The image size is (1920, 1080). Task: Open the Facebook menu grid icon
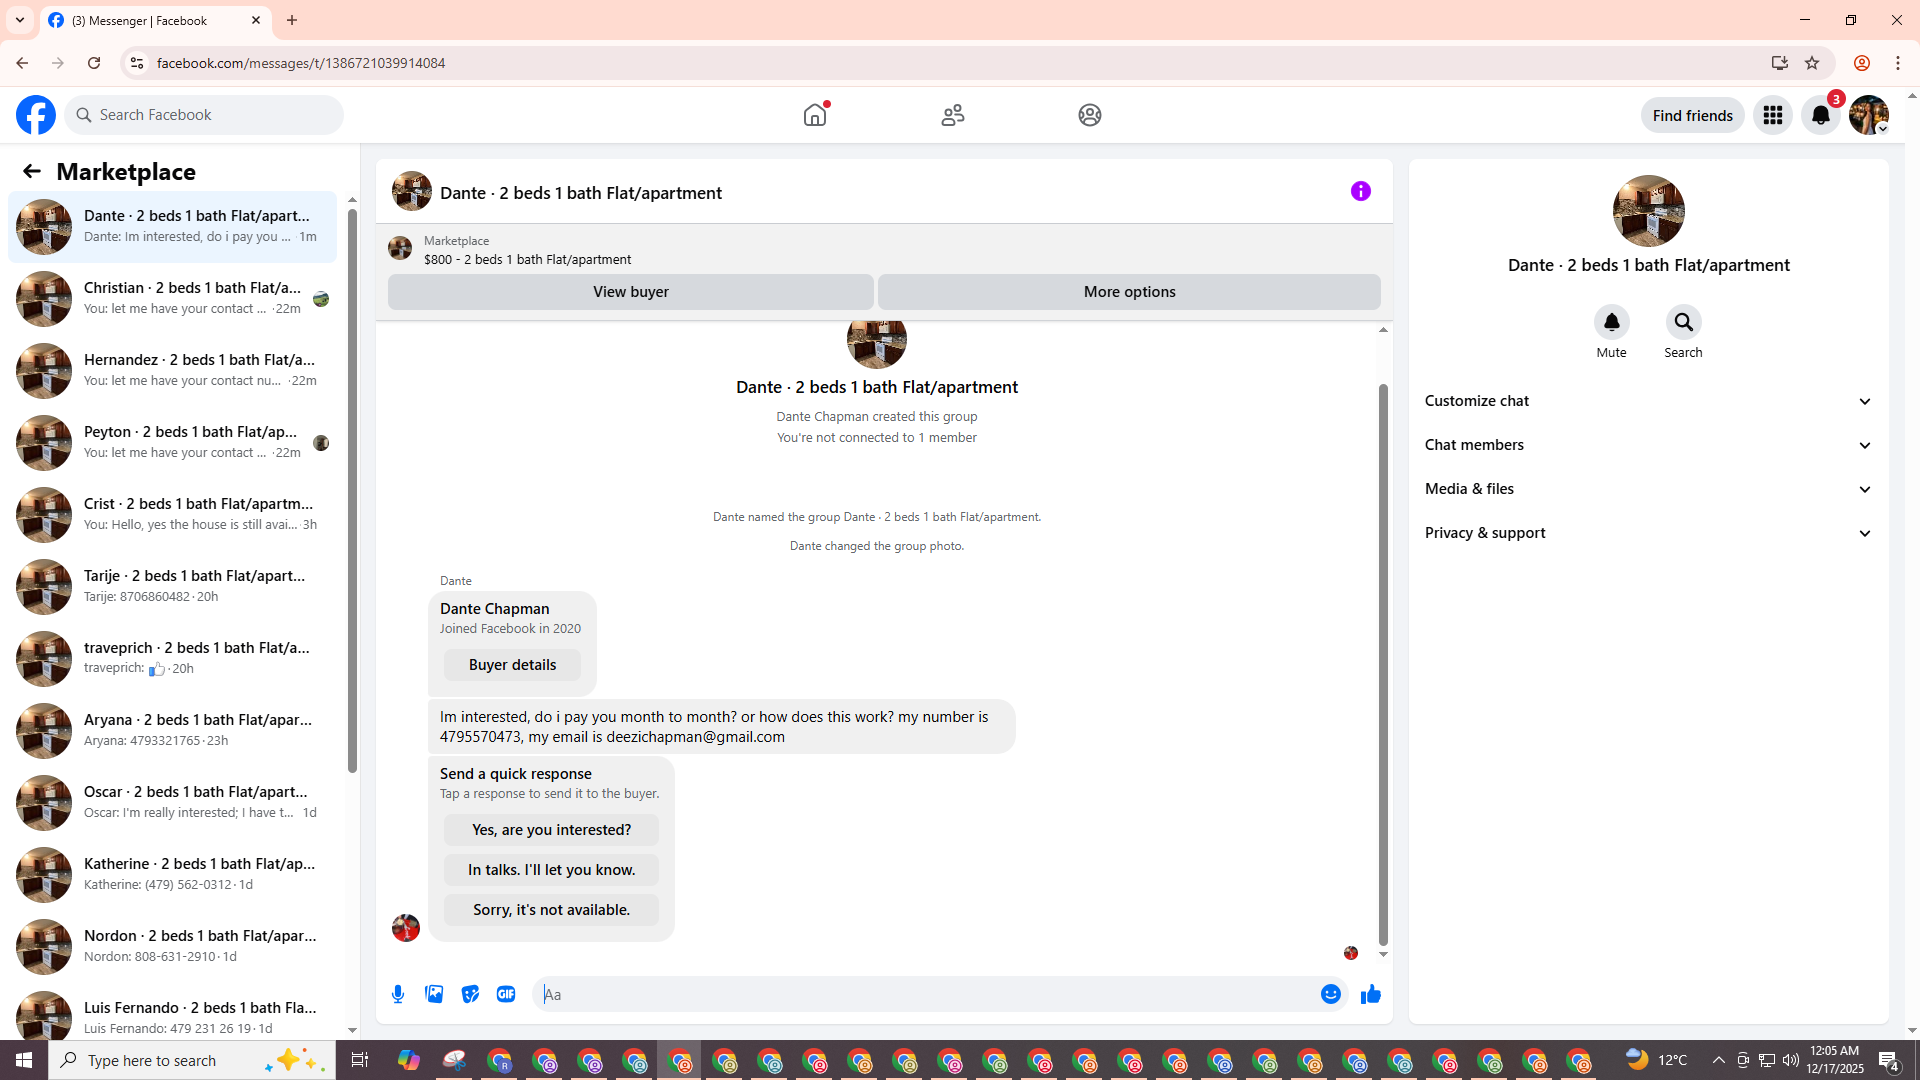1773,115
